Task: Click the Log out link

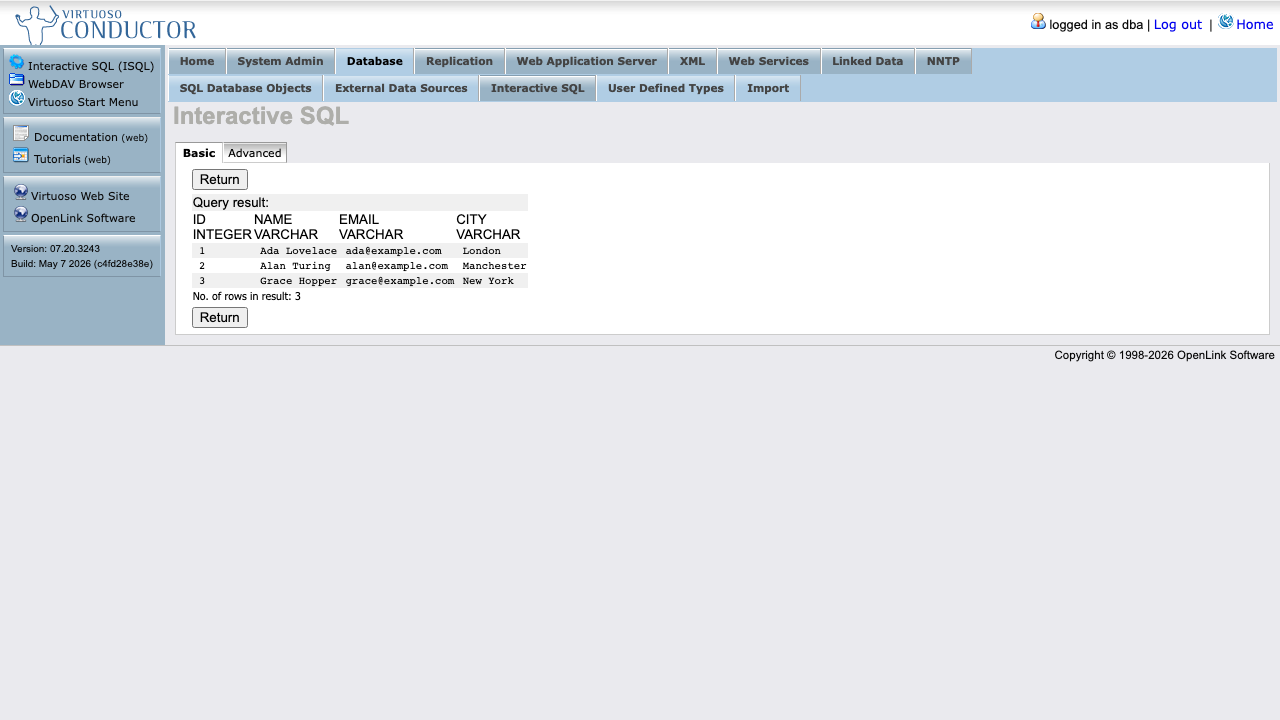Action: click(1178, 24)
